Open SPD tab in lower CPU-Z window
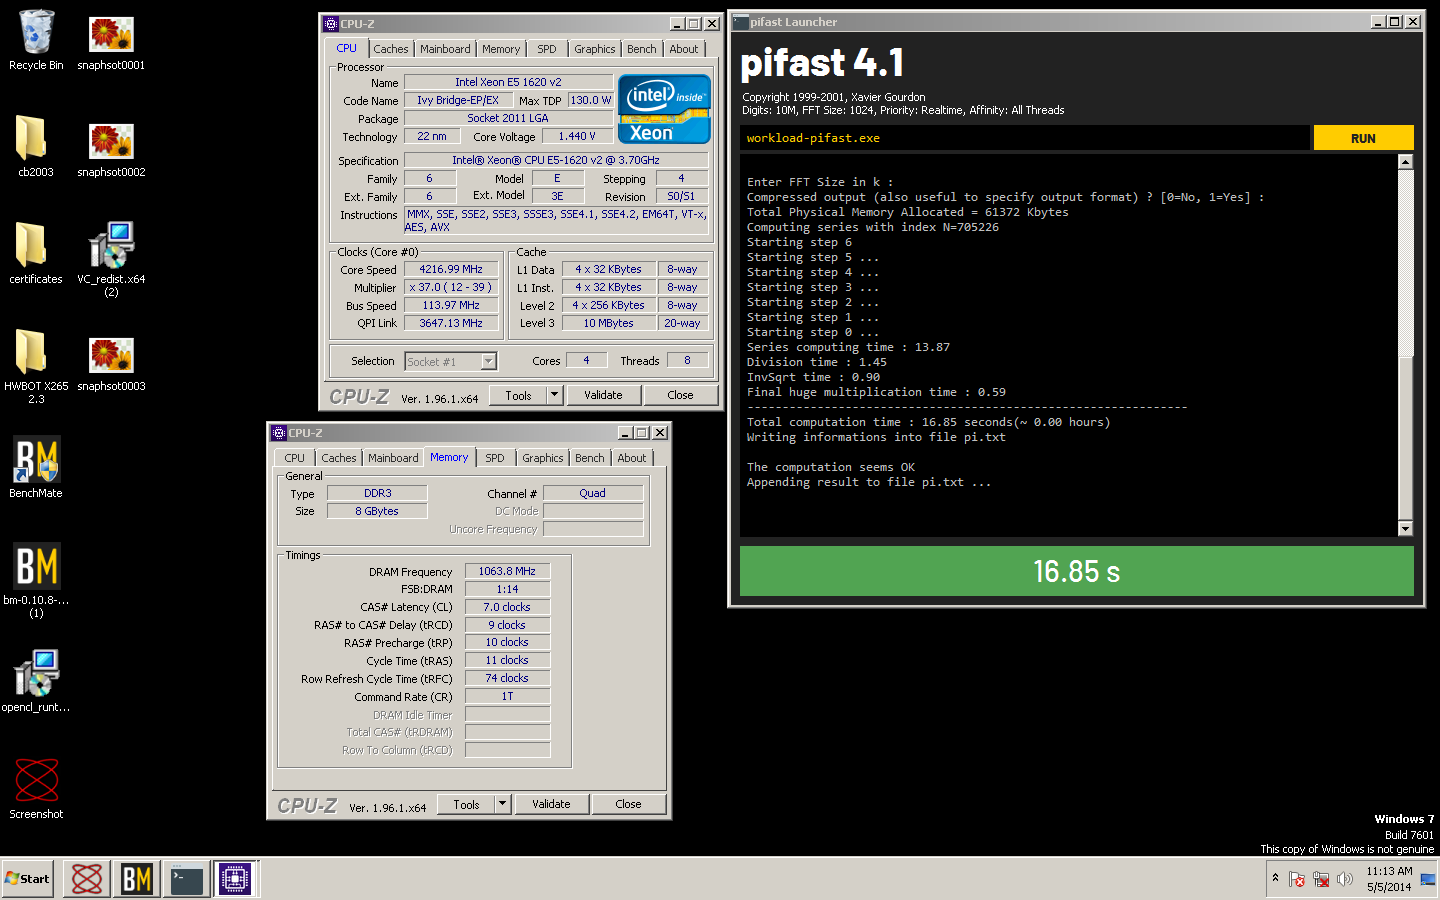1440x900 pixels. [495, 458]
